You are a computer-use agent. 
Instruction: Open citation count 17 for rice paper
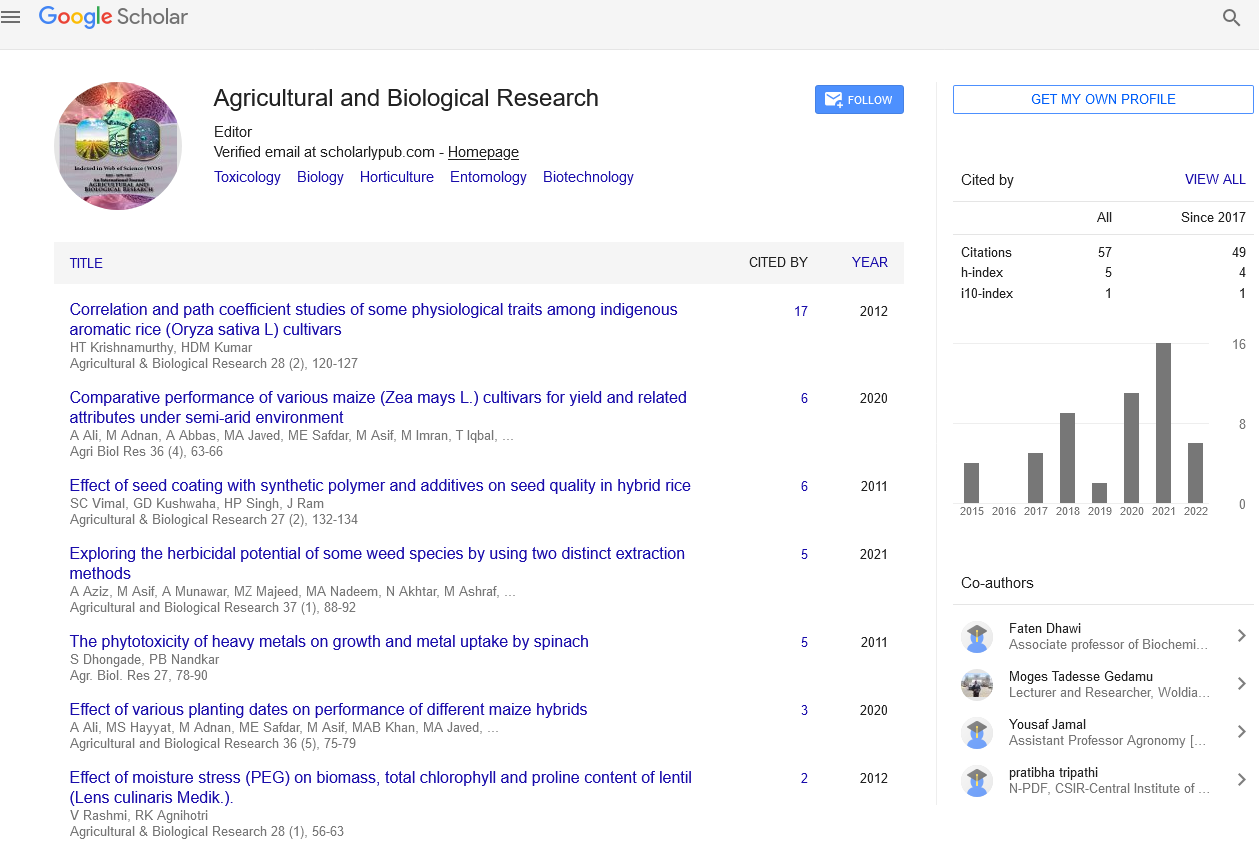tap(801, 311)
